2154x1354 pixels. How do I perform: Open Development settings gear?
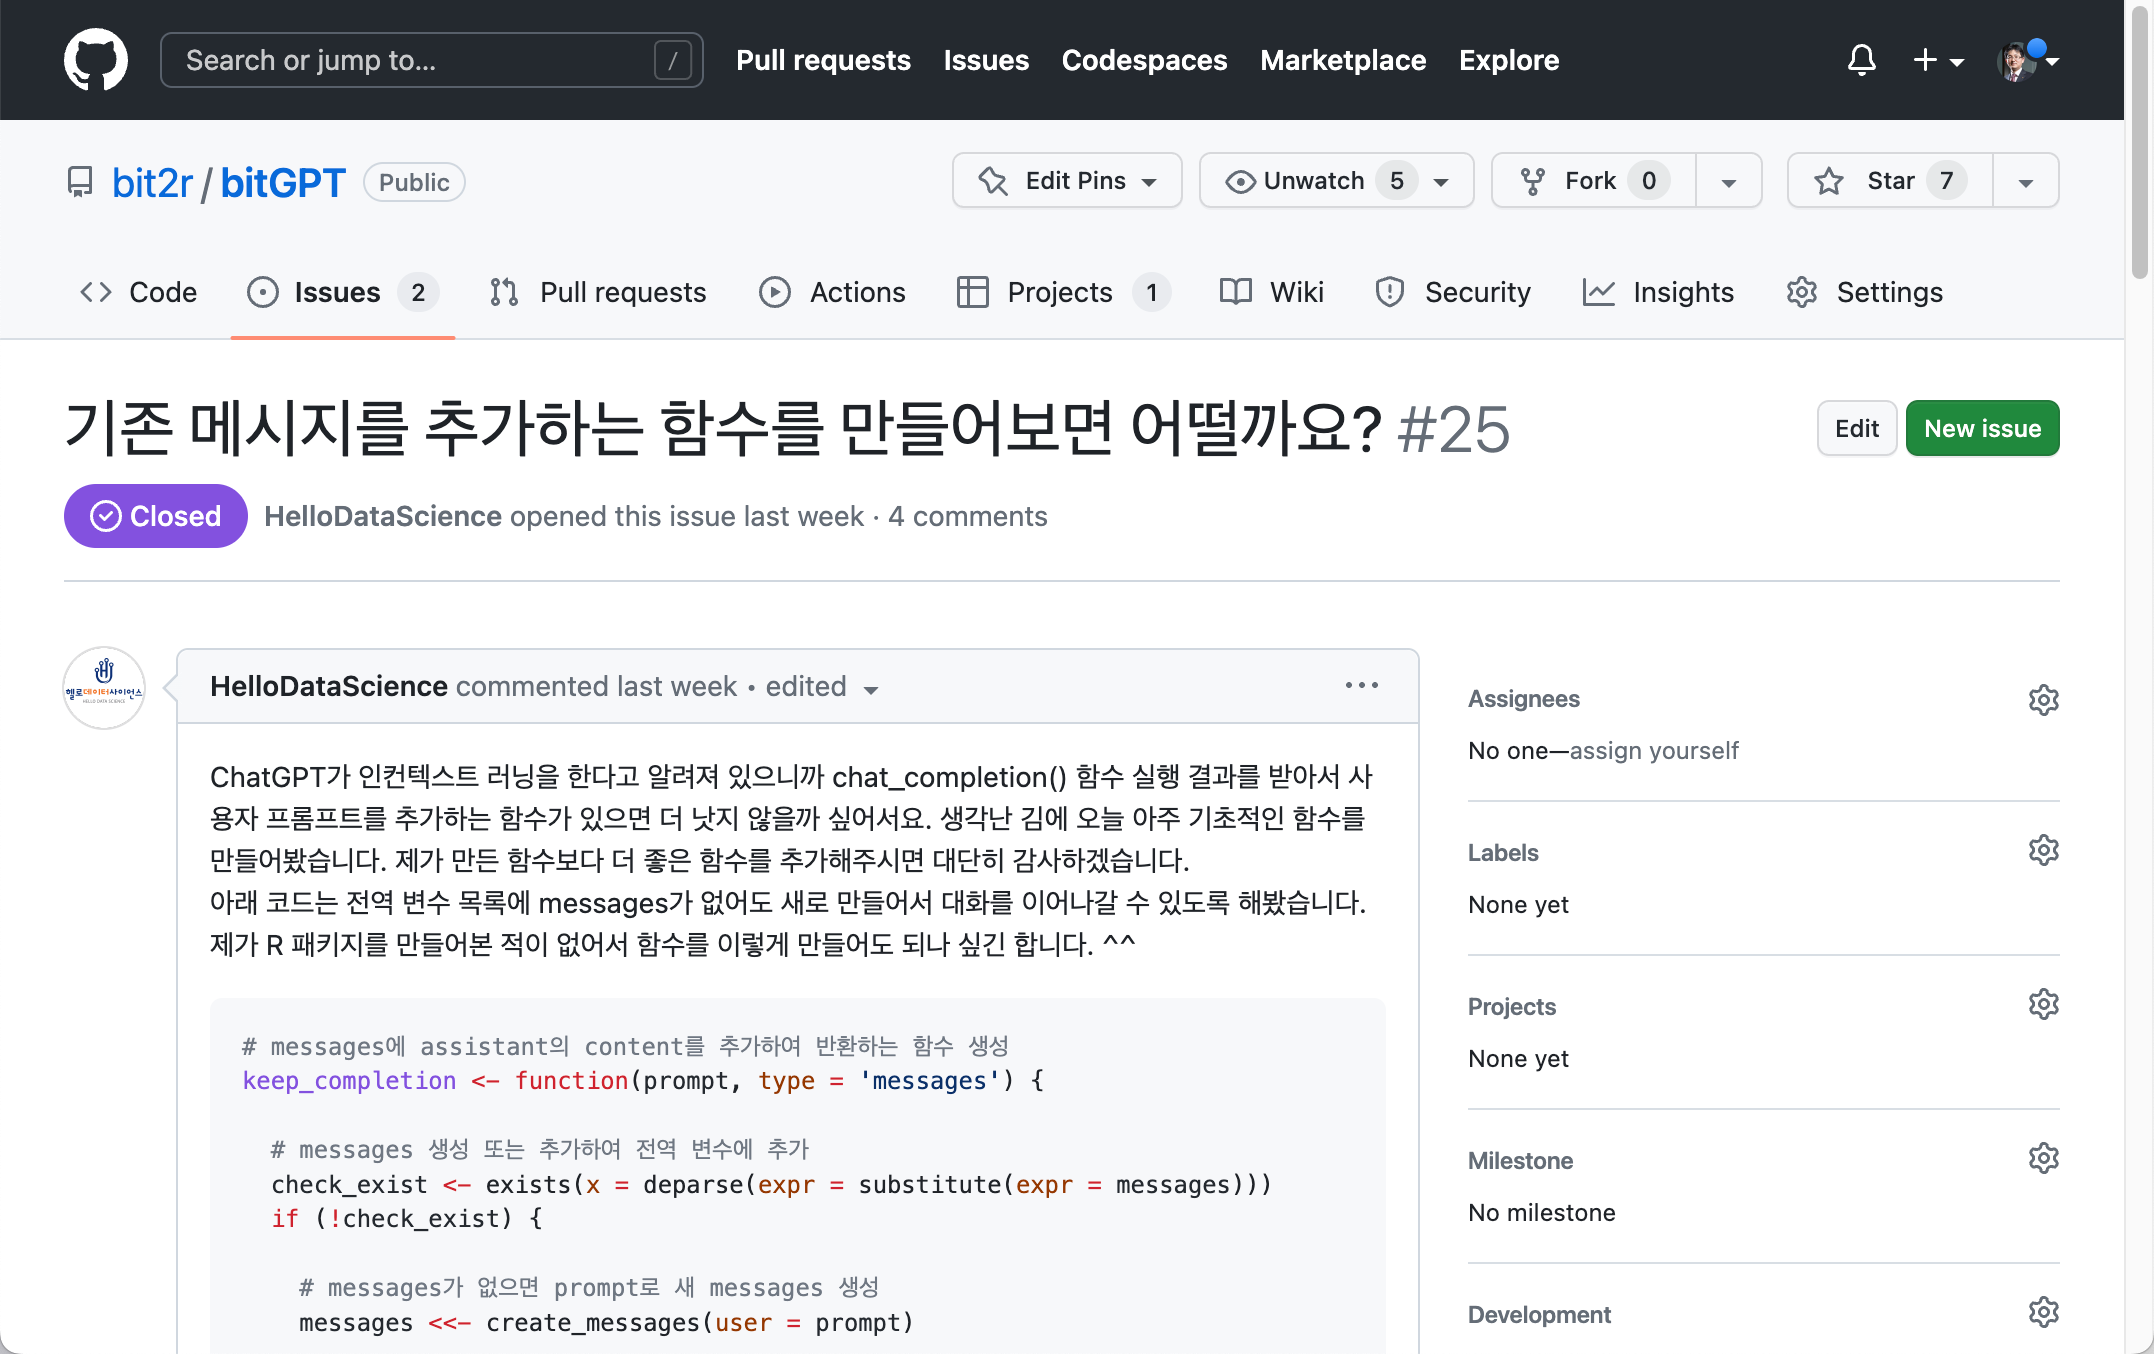(x=2043, y=1313)
